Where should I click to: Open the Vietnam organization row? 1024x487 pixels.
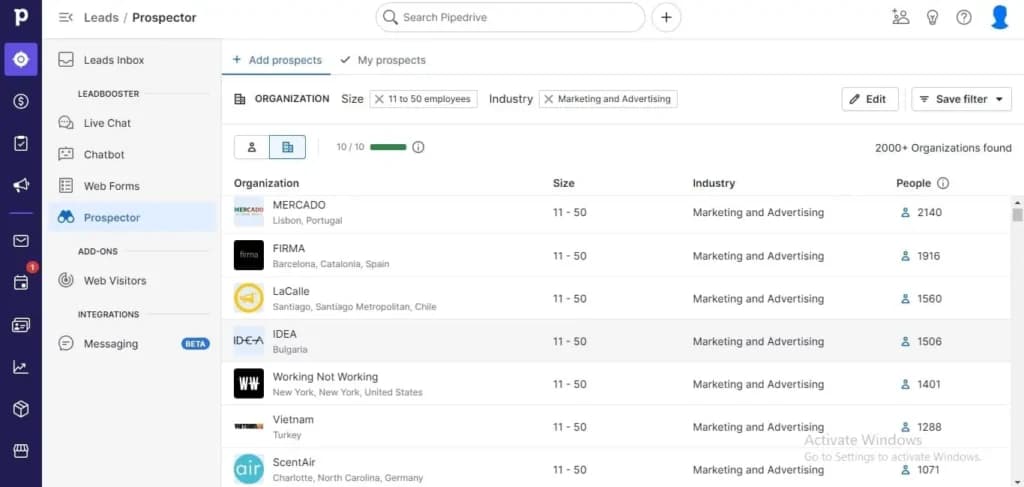point(616,426)
